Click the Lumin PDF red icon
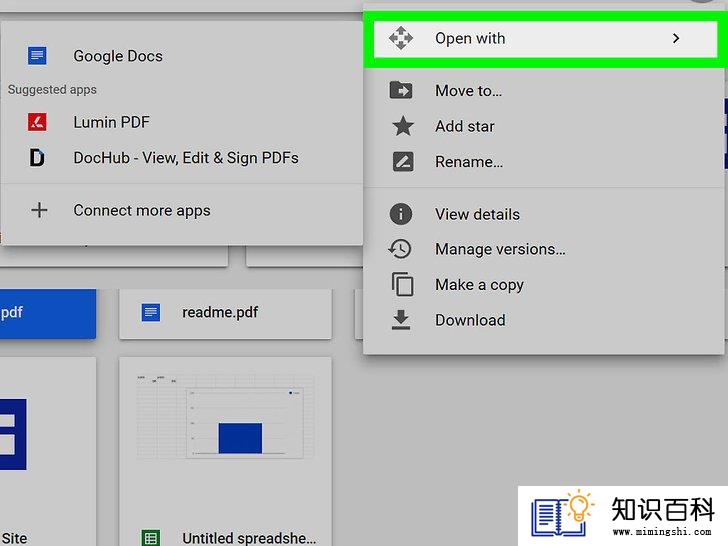This screenshot has width=728, height=546. pyautogui.click(x=37, y=122)
